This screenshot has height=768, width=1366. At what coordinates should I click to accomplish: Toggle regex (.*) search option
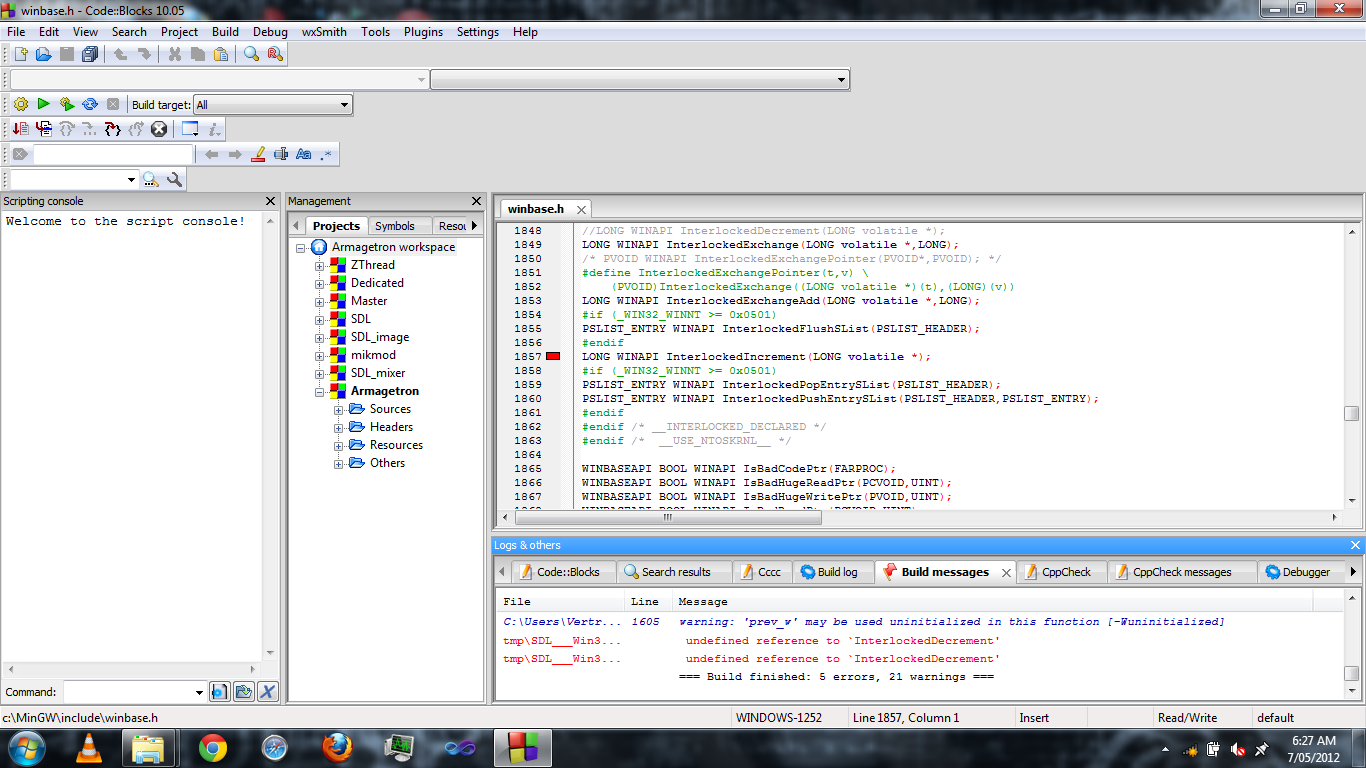coord(326,154)
